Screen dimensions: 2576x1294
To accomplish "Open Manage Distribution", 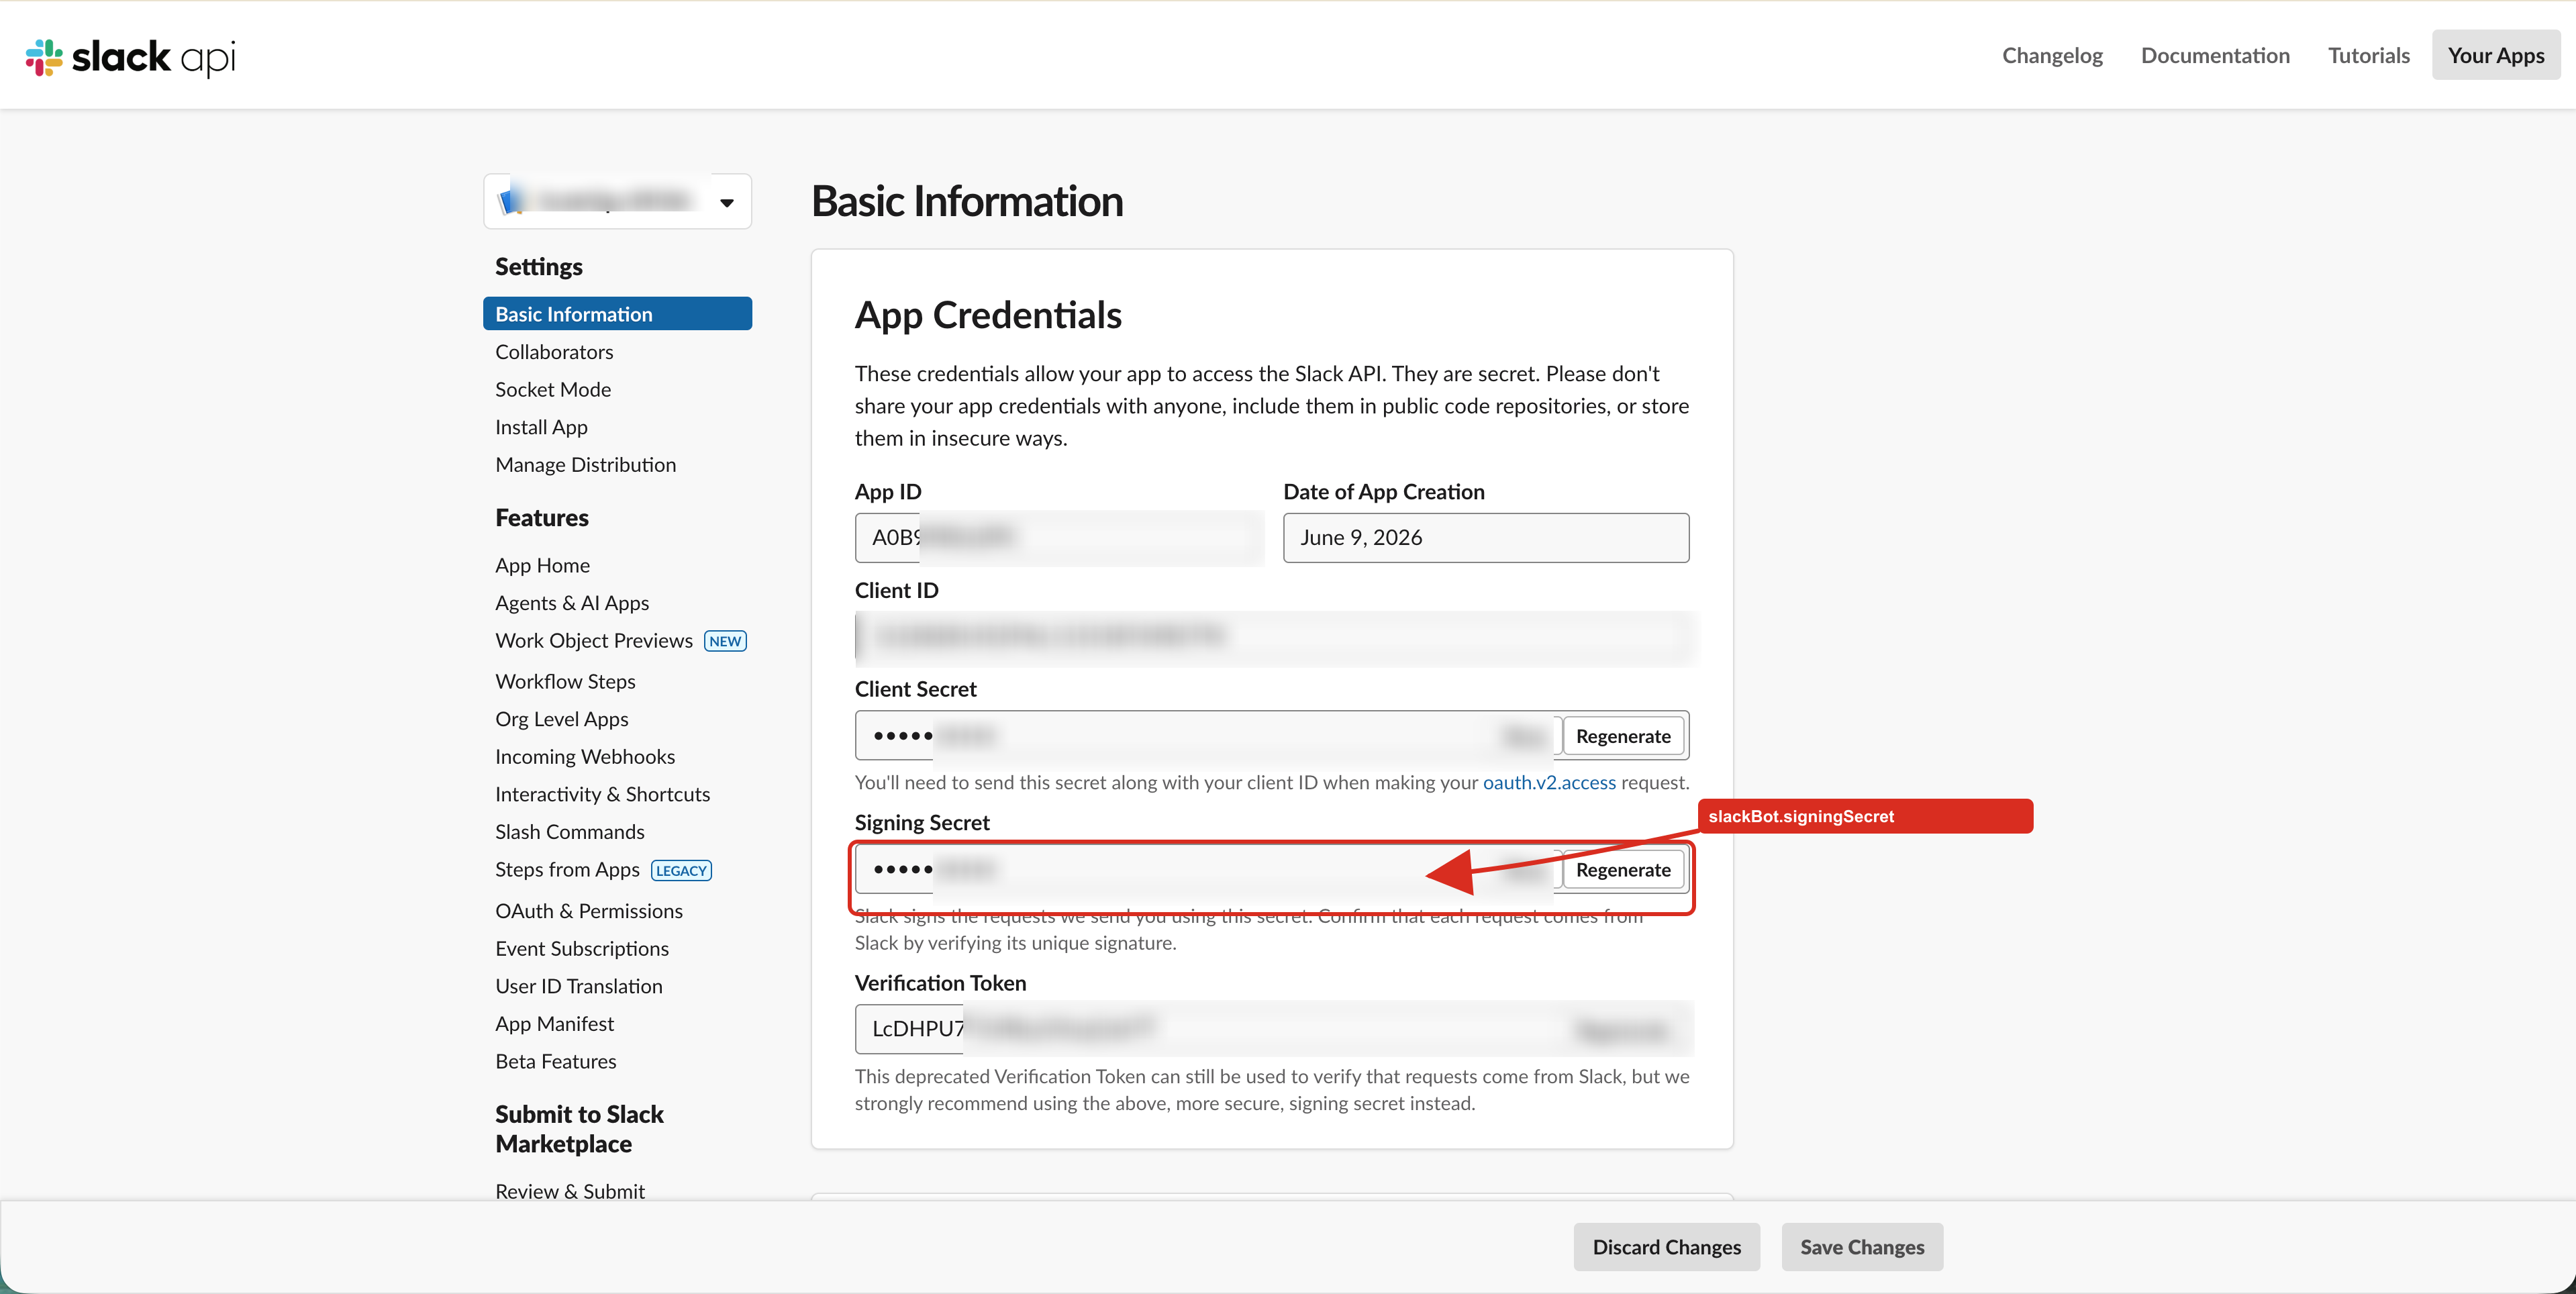I will coord(585,465).
